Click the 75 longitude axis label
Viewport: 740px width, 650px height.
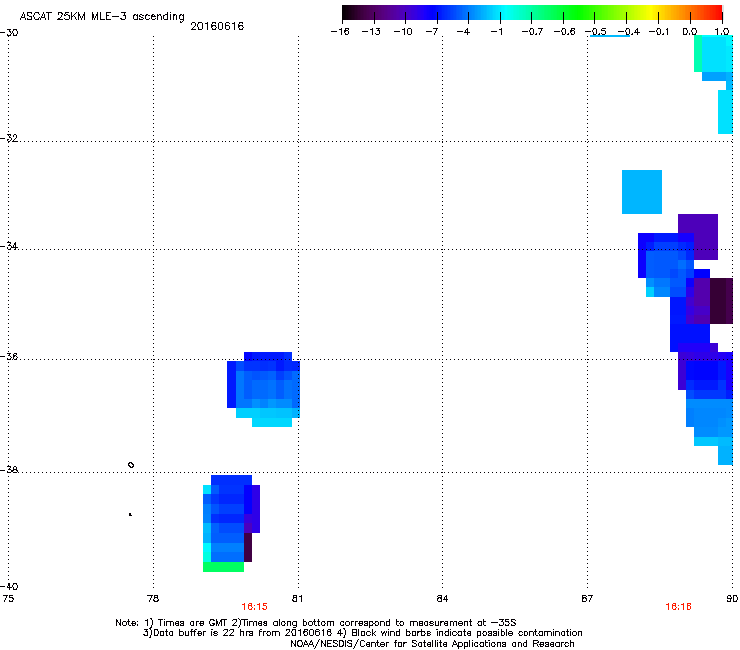coord(8,599)
